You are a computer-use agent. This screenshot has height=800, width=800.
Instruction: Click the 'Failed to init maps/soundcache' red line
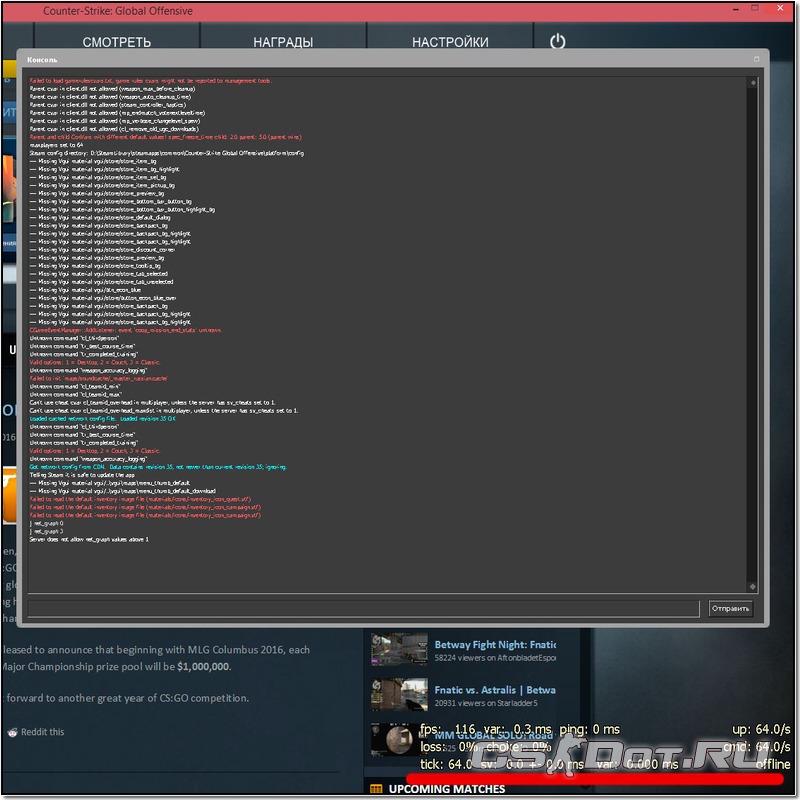[x=98, y=379]
